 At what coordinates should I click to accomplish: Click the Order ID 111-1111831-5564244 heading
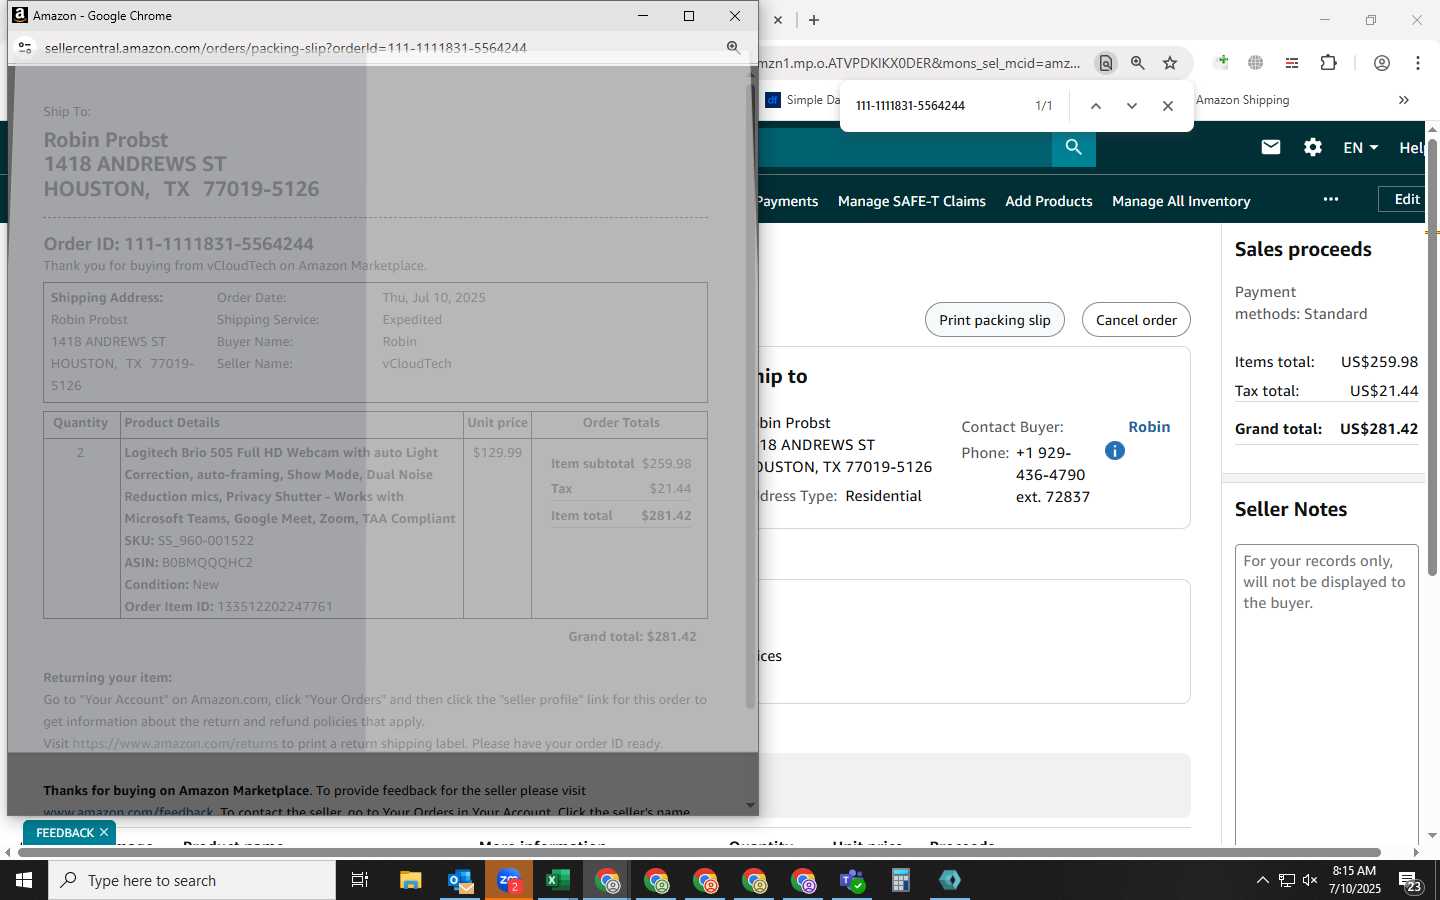[178, 244]
